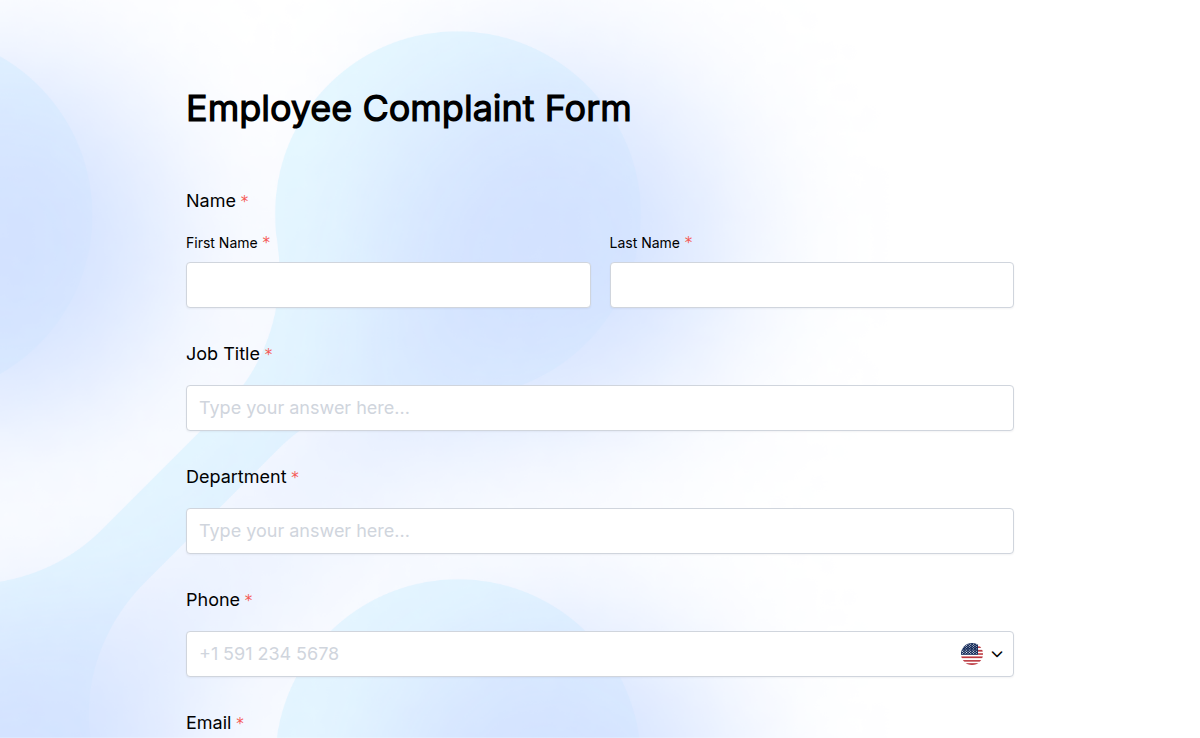Click the Phone number entry field
This screenshot has width=1200, height=738.
tap(500, 653)
